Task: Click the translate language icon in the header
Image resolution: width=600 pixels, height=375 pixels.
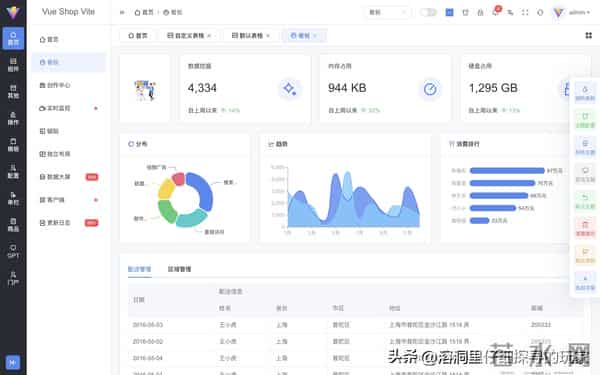Action: [x=510, y=13]
